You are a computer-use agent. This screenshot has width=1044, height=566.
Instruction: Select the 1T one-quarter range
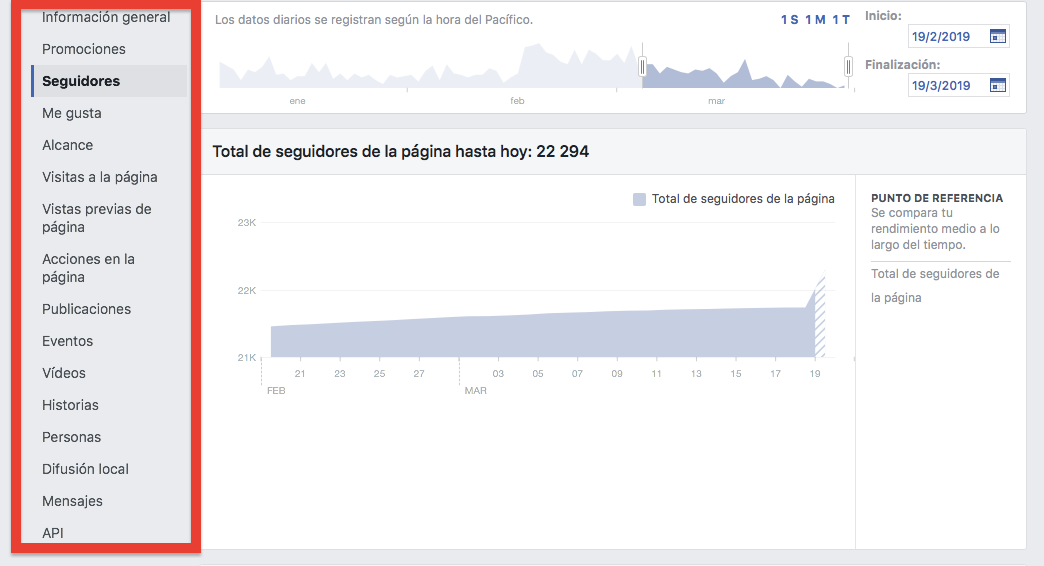click(841, 20)
